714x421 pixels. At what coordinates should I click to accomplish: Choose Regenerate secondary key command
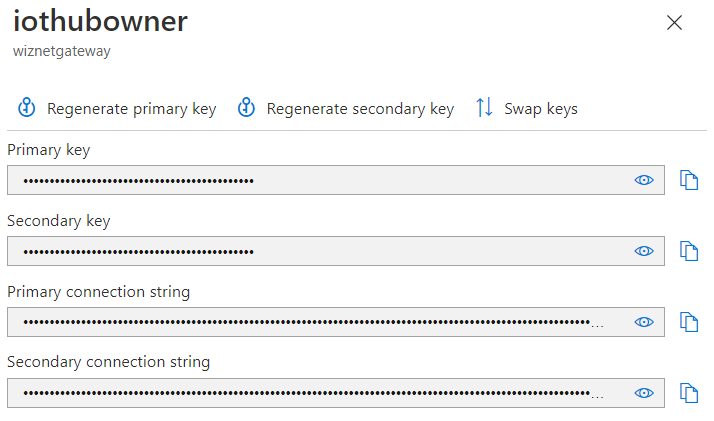pyautogui.click(x=360, y=109)
